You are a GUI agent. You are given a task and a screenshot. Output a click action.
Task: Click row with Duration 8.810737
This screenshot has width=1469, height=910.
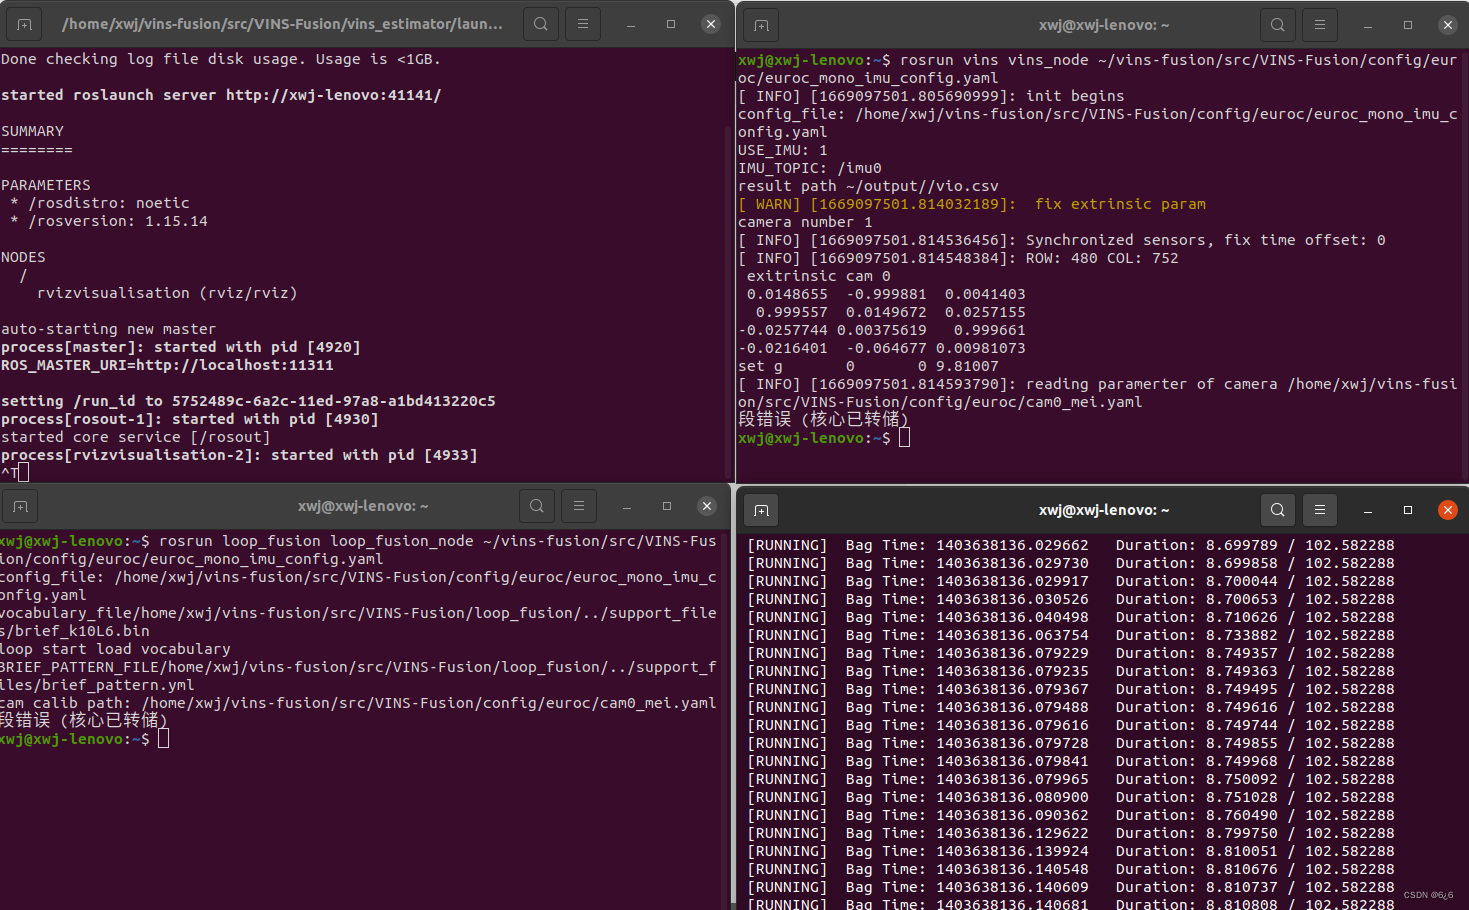coord(1071,887)
